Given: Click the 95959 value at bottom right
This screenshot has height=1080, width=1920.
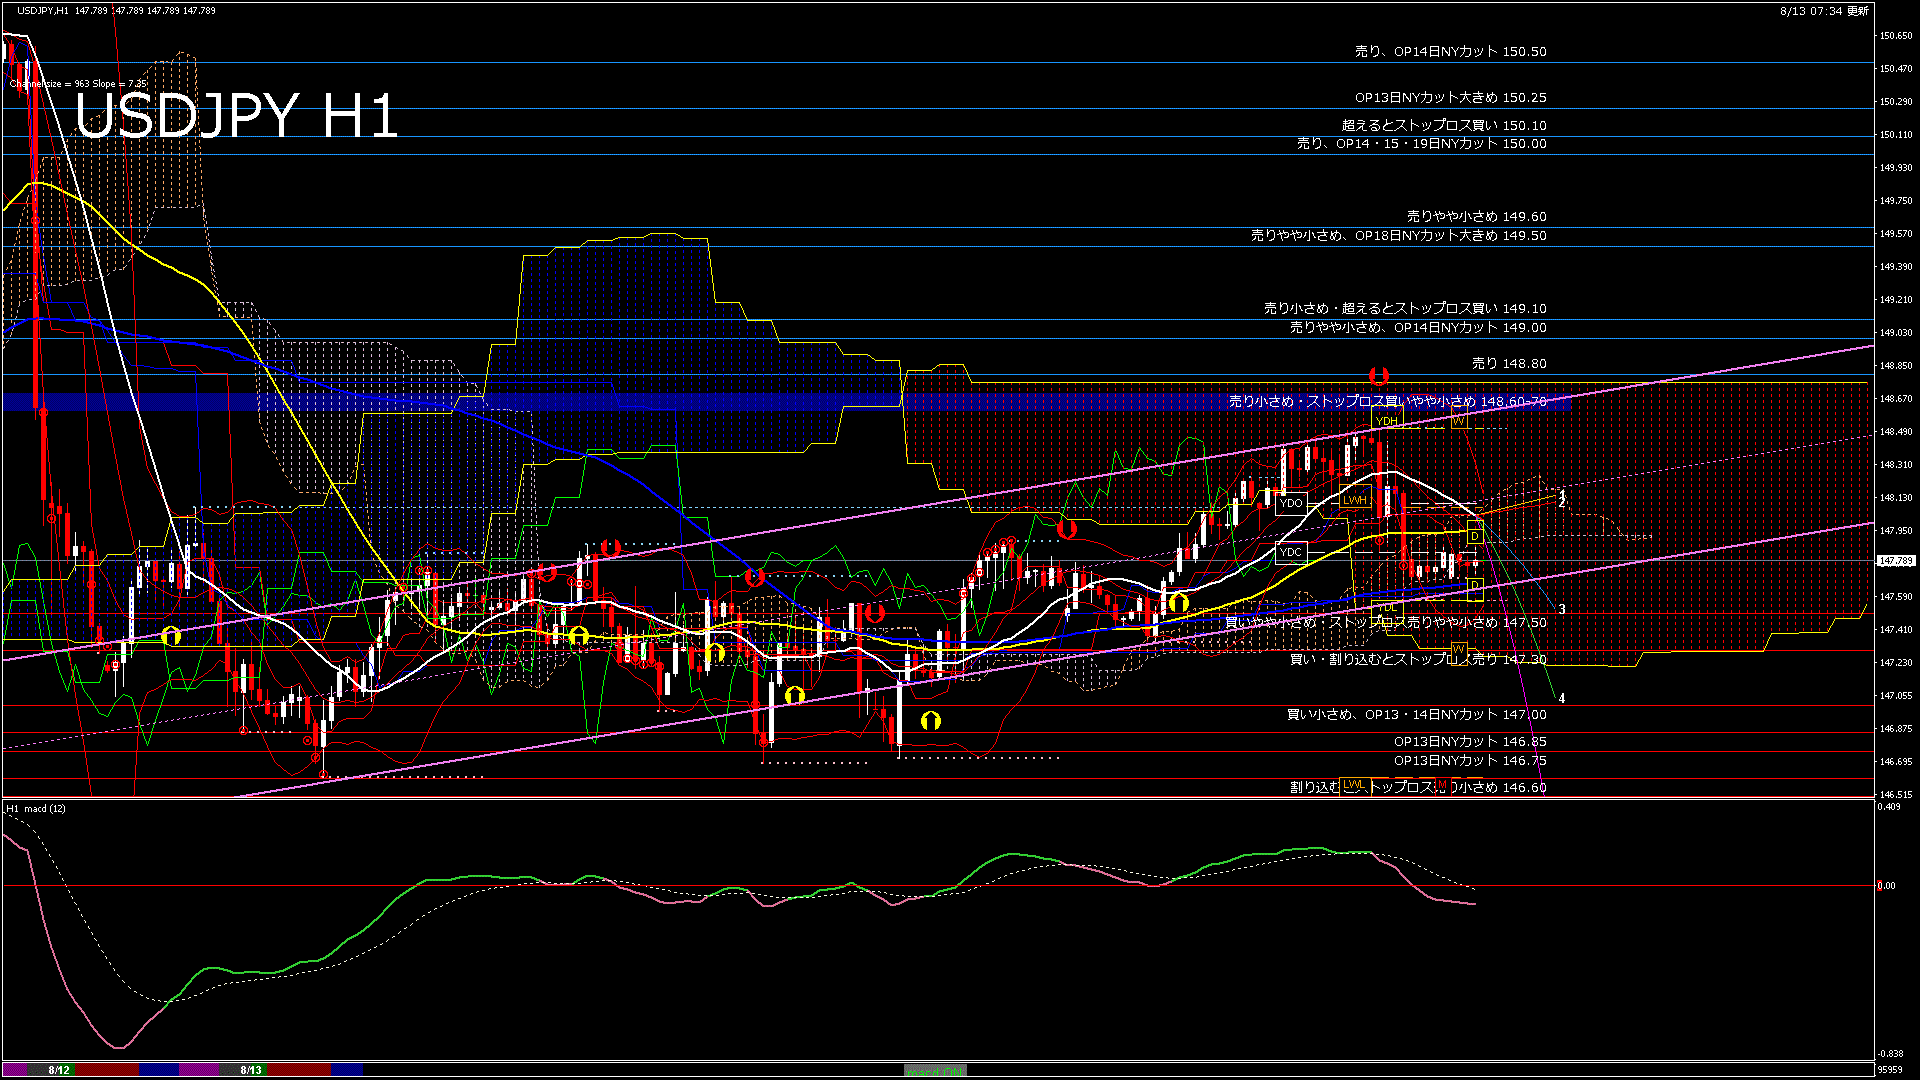Looking at the screenshot, I should point(1891,1069).
